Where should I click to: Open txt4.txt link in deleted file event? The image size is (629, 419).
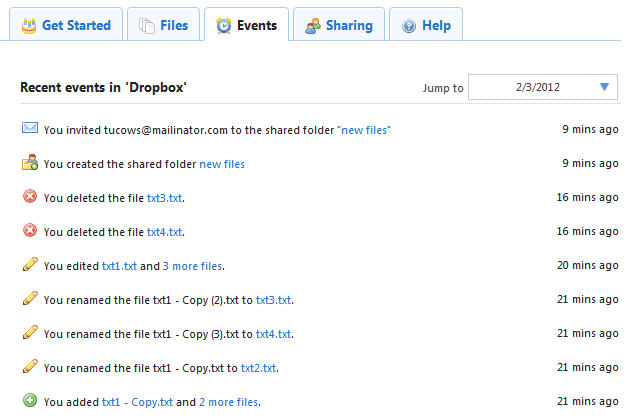164,233
